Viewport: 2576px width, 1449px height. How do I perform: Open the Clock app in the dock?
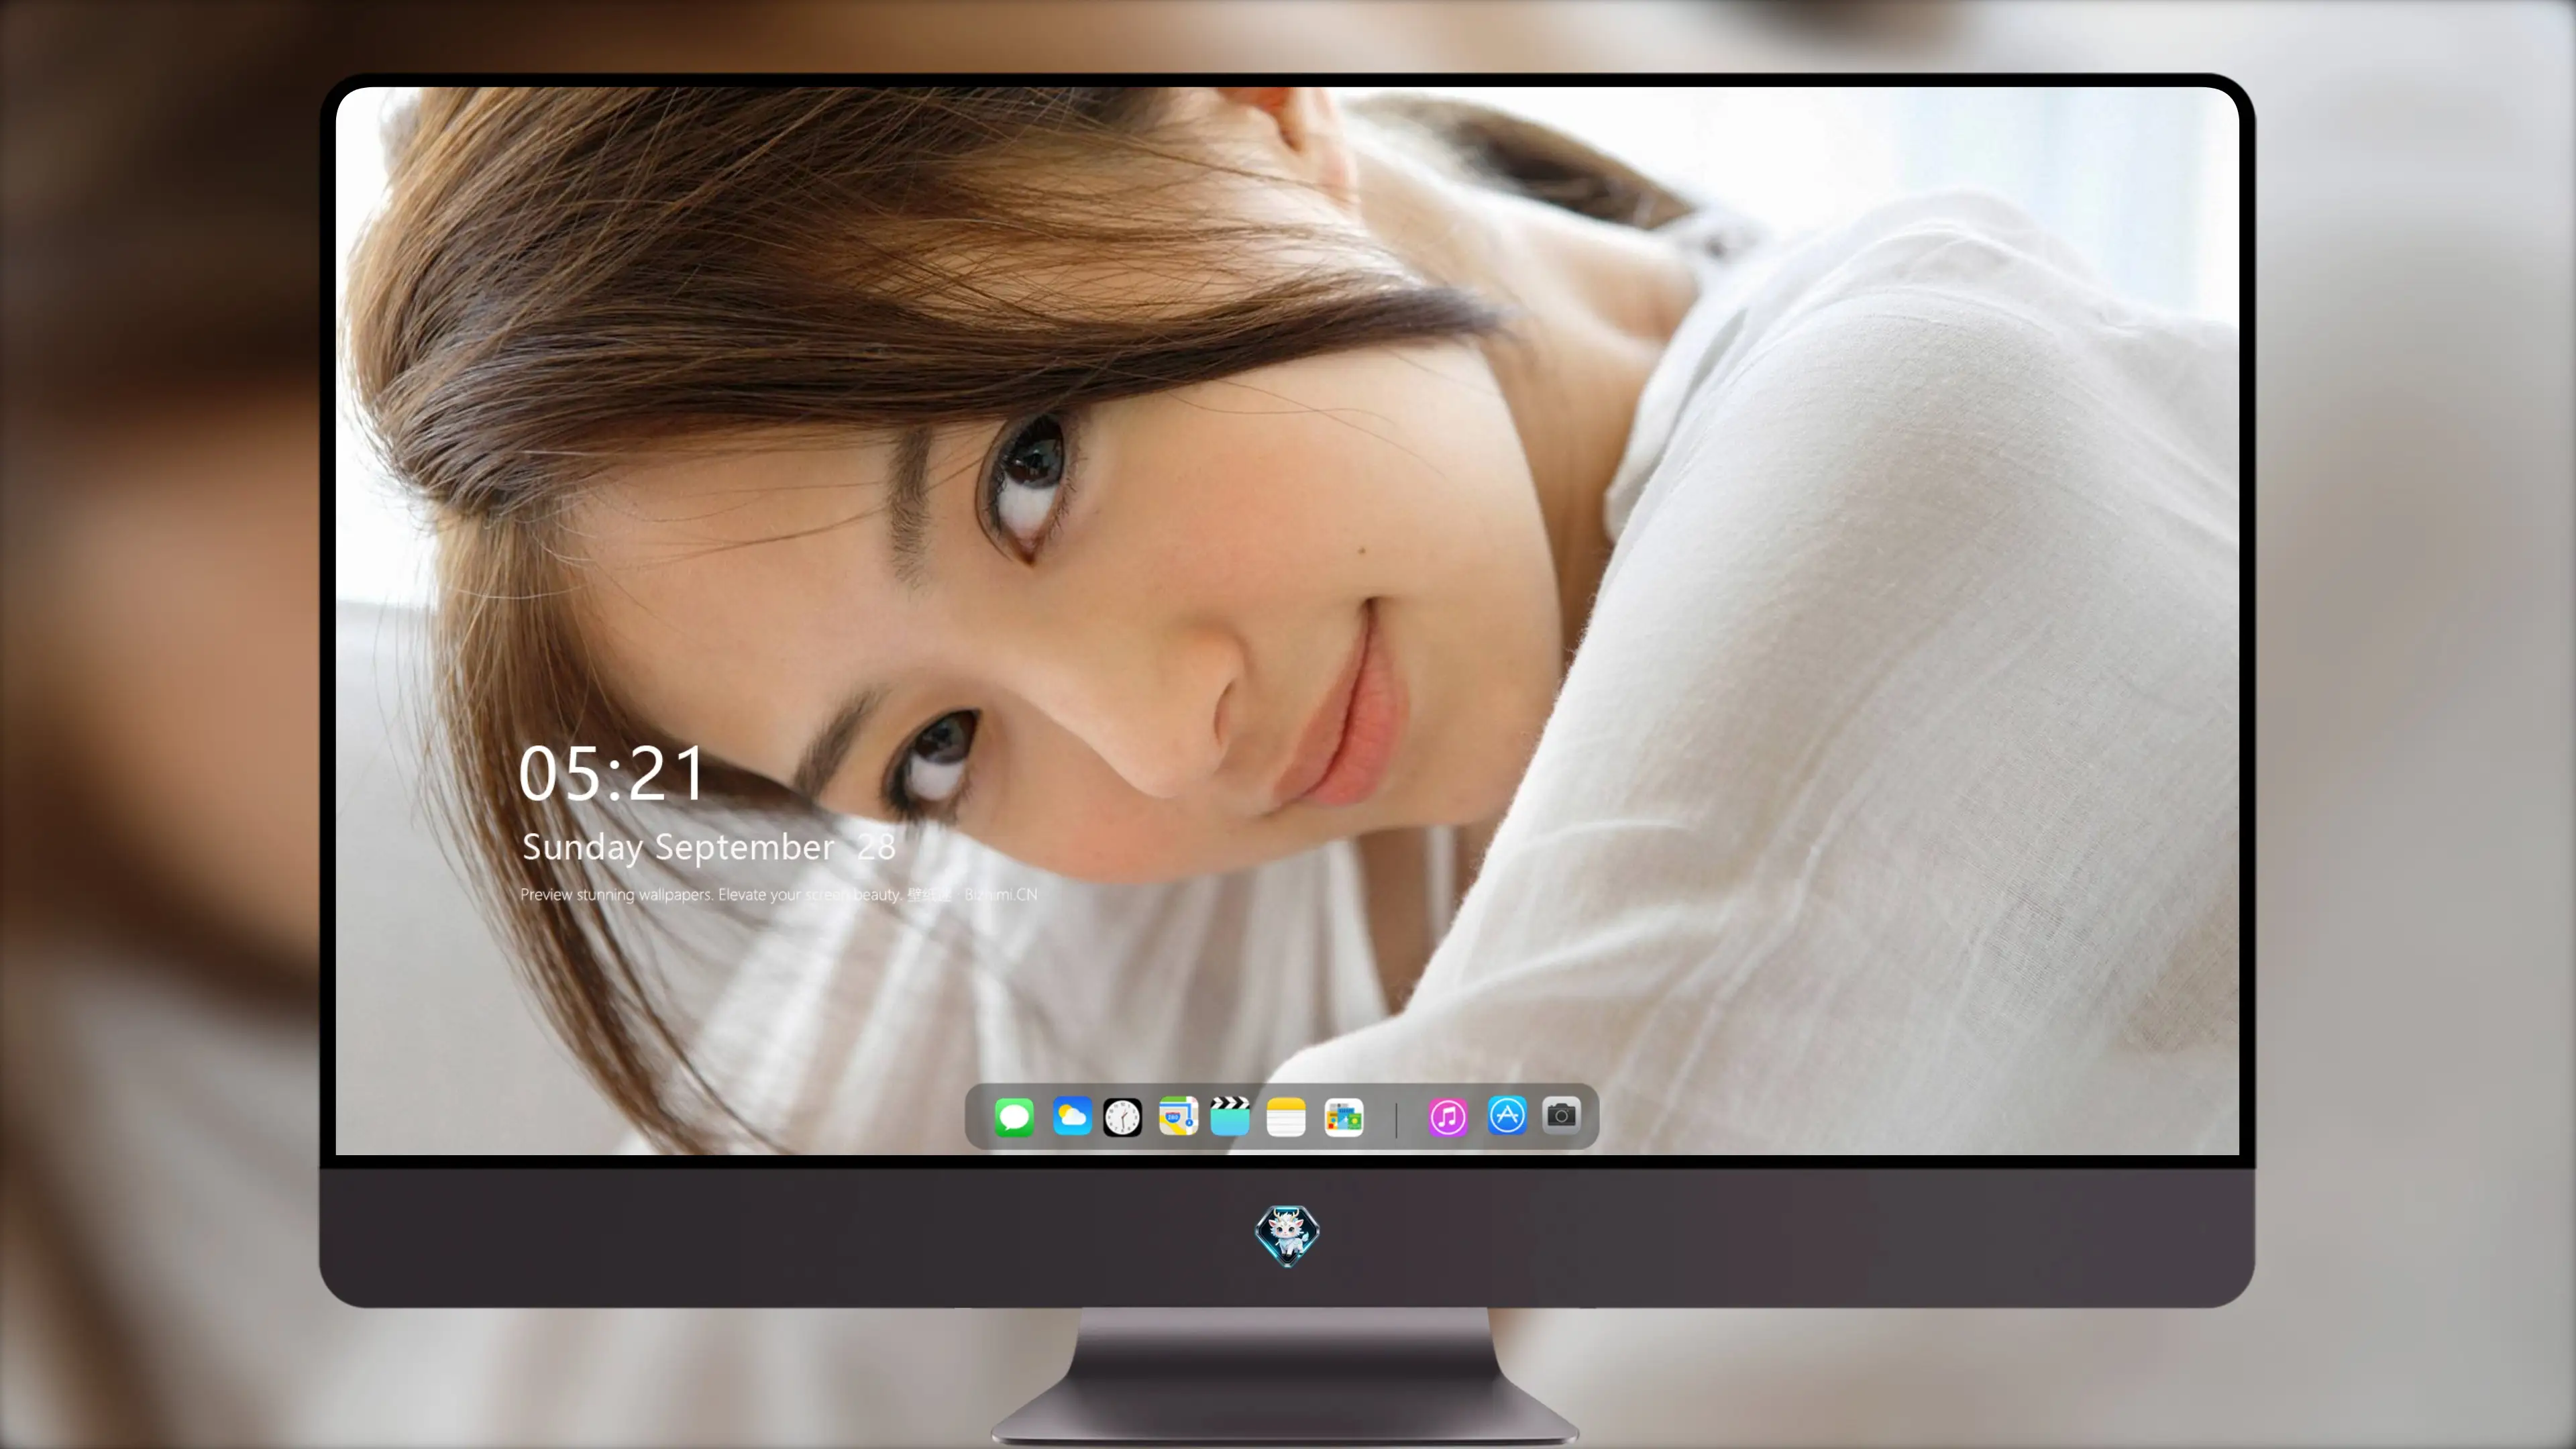click(1122, 1117)
